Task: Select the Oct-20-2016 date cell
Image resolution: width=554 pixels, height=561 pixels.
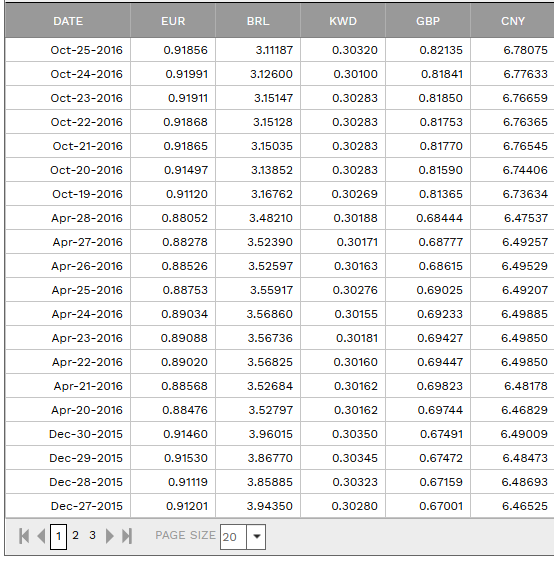Action: (68, 170)
